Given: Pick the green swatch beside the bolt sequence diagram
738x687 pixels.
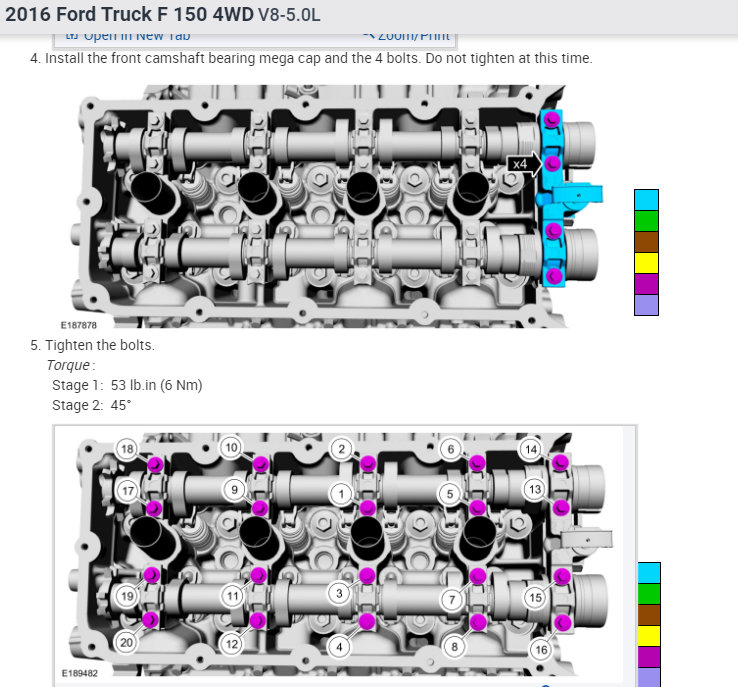Looking at the screenshot, I should pyautogui.click(x=649, y=594).
